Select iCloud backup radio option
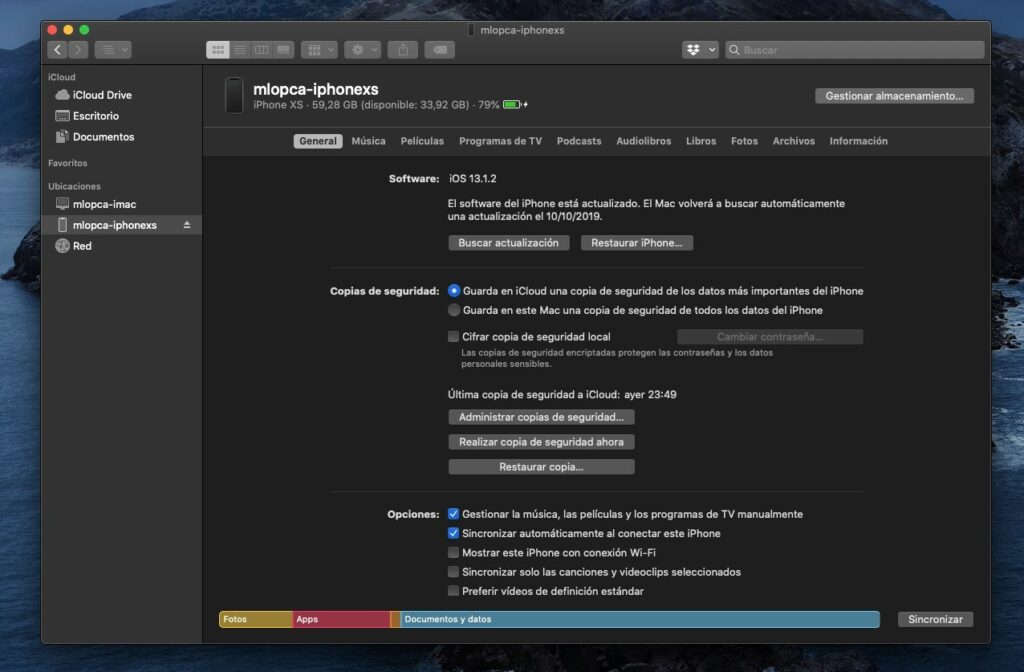Viewport: 1024px width, 672px height. (454, 291)
